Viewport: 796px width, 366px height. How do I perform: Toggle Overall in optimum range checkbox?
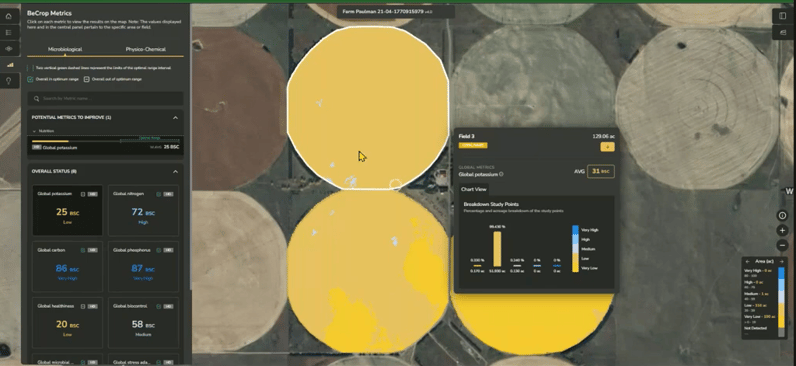[30, 79]
